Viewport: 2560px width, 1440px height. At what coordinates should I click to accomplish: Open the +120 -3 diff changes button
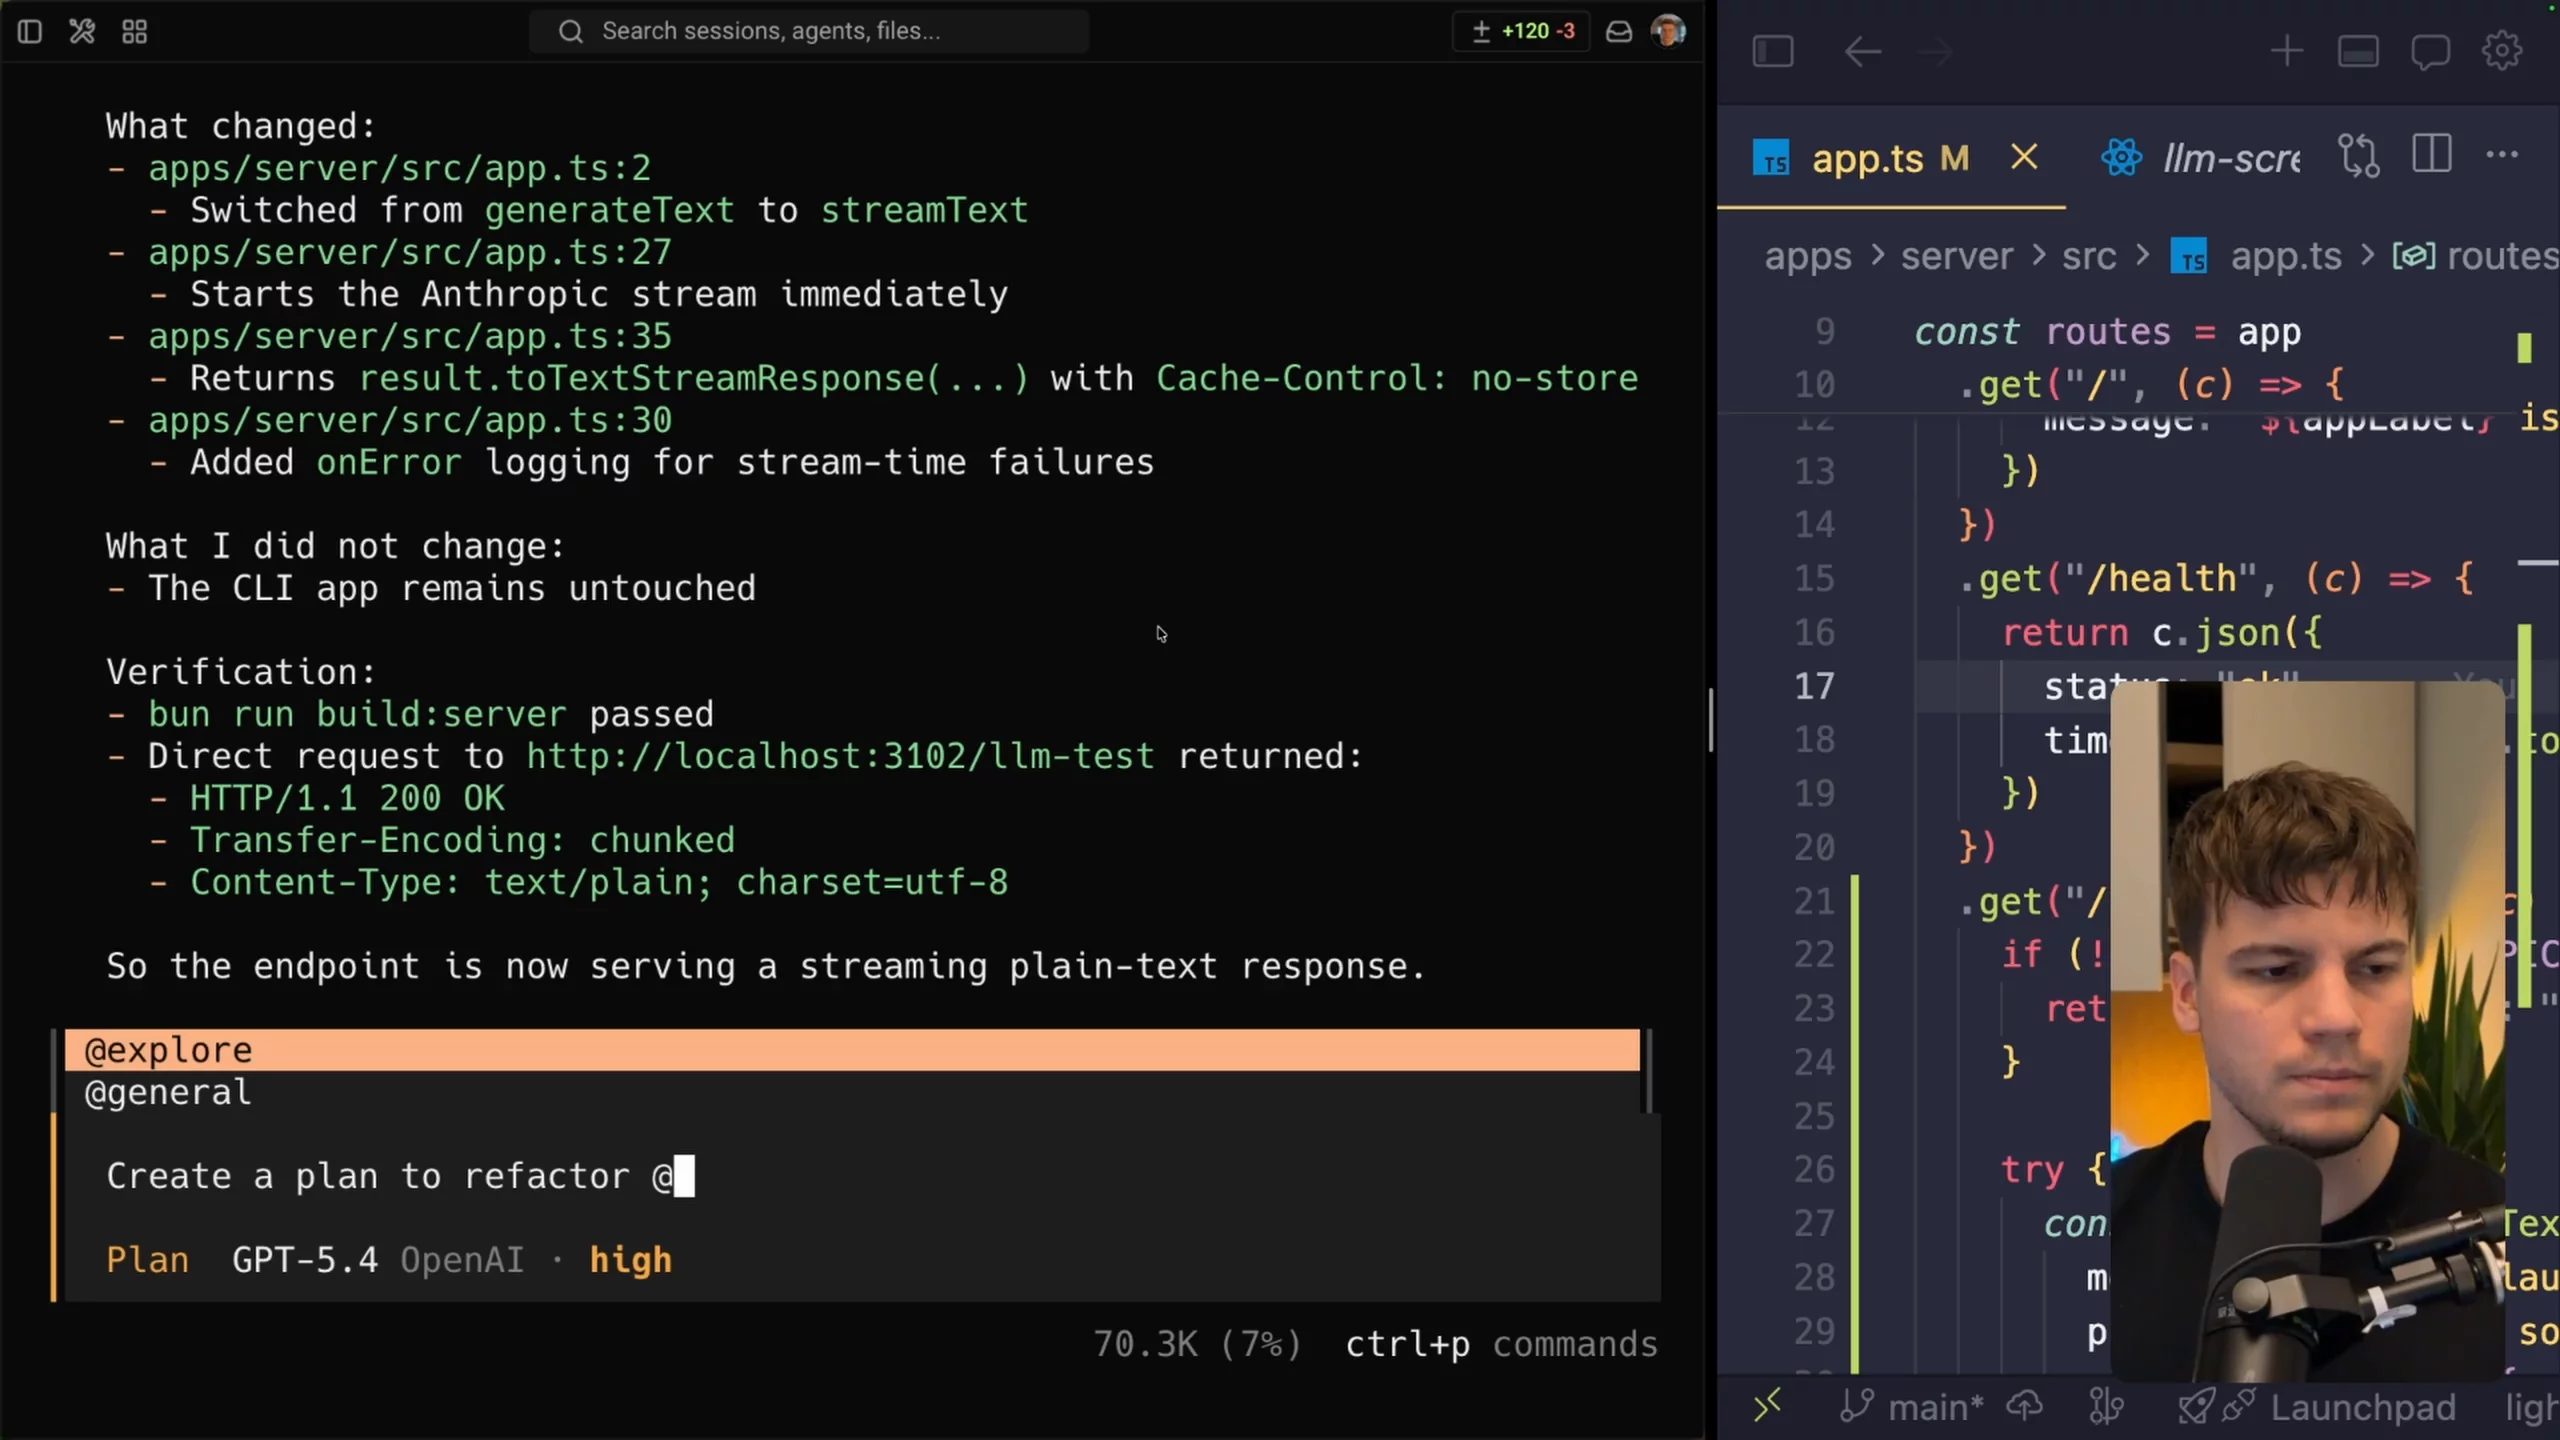tap(1523, 31)
